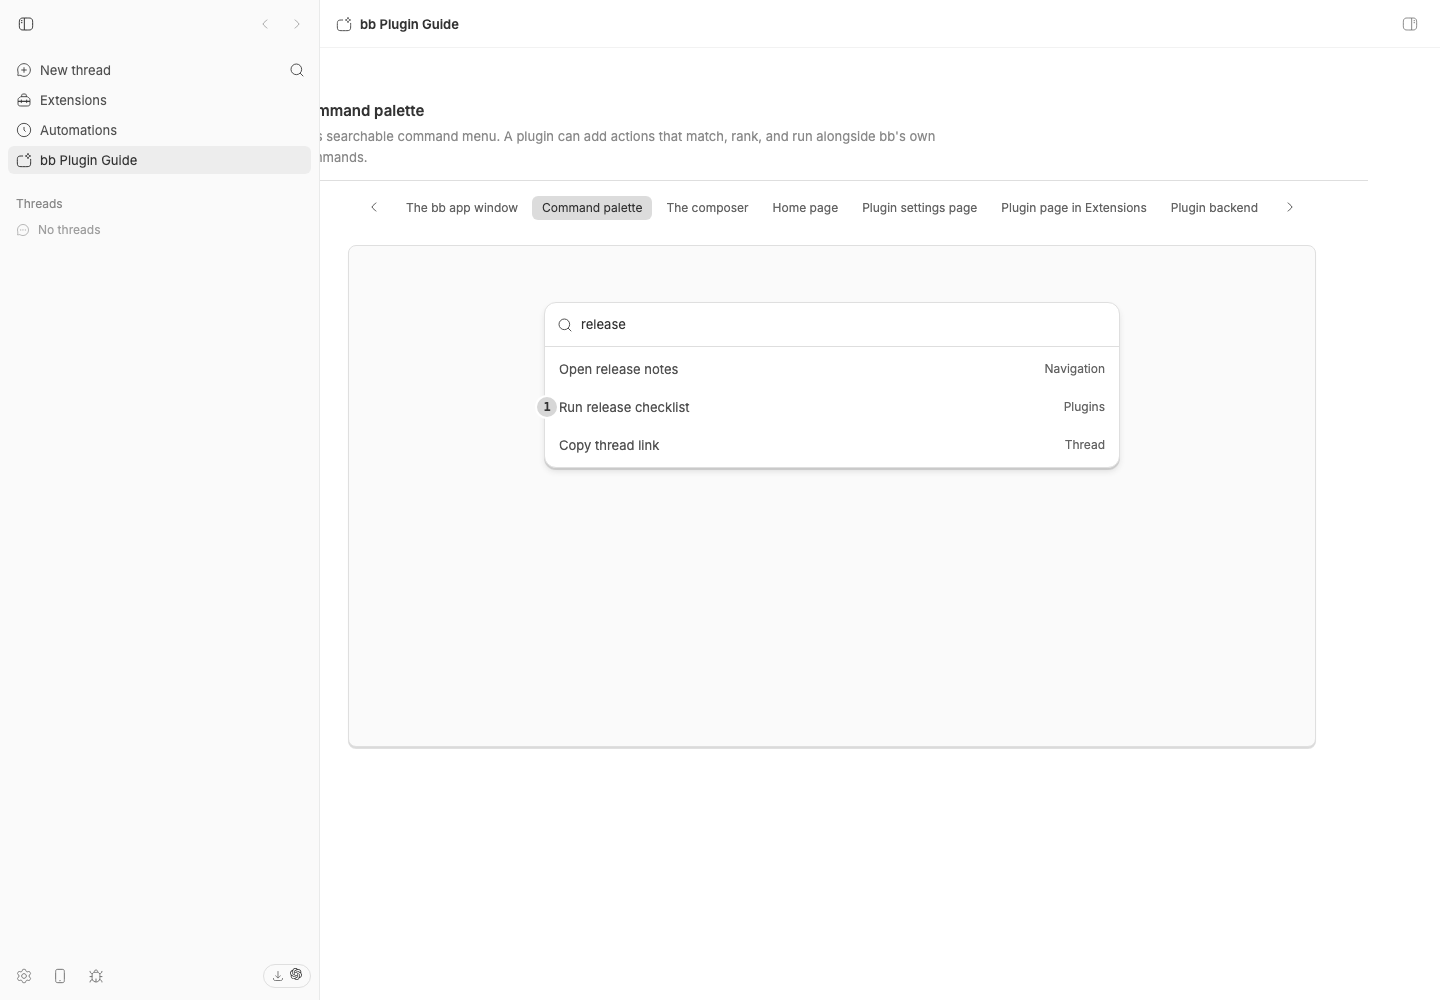Image resolution: width=1440 pixels, height=1000 pixels.
Task: Open Plugin page in Extensions tab
Action: (x=1074, y=208)
